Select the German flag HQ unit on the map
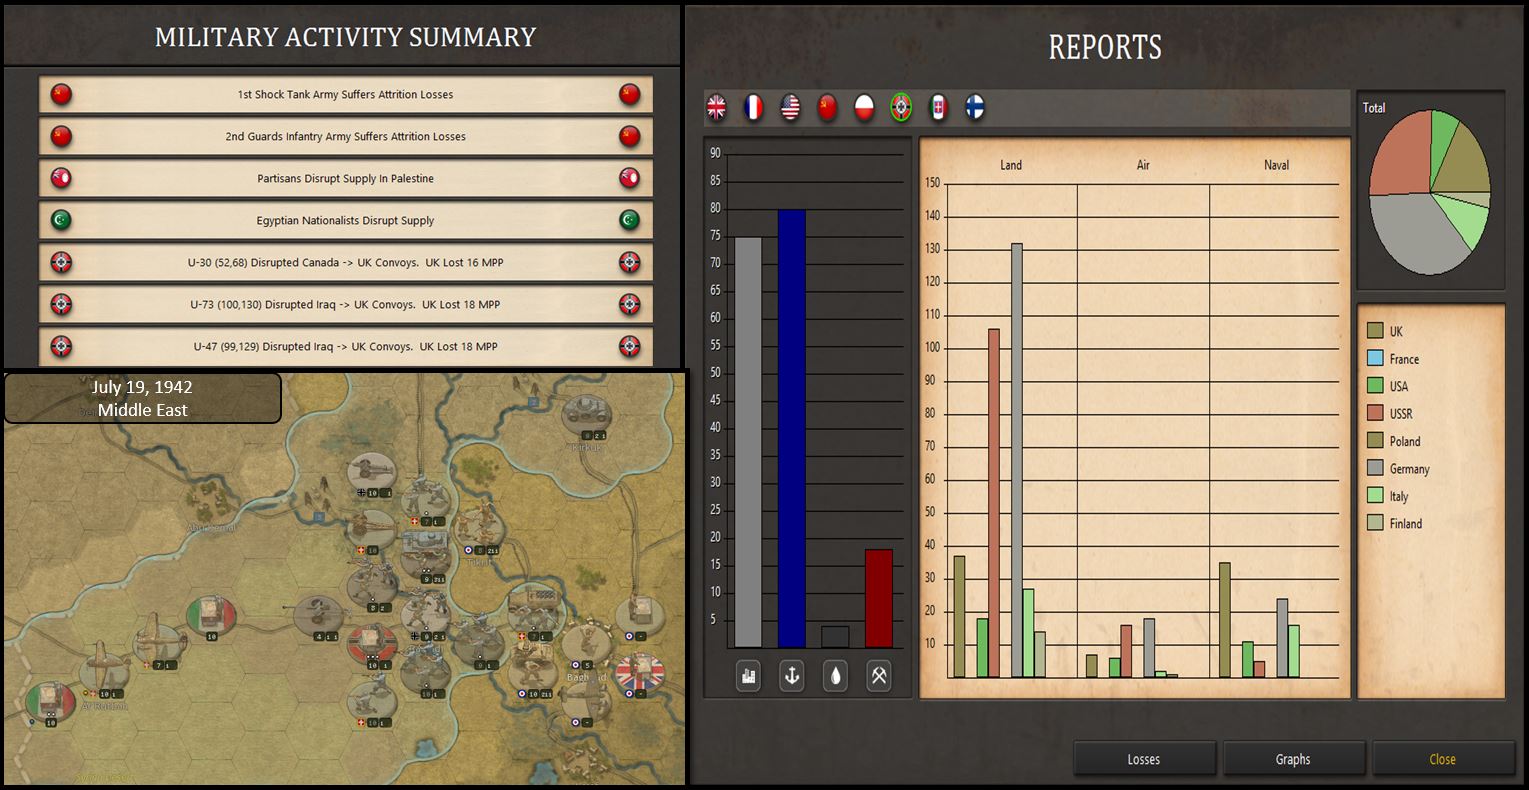Screen dimensions: 1529x790 (372, 644)
